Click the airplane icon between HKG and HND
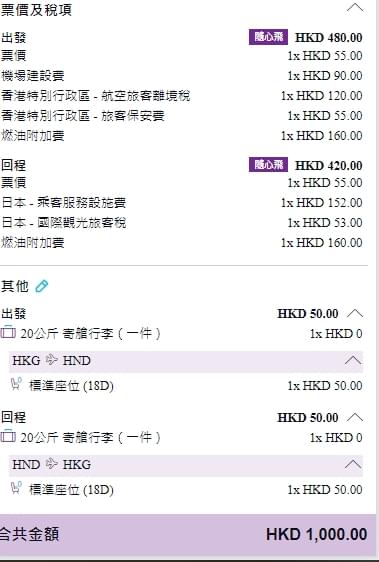379x562 pixels. (52, 360)
